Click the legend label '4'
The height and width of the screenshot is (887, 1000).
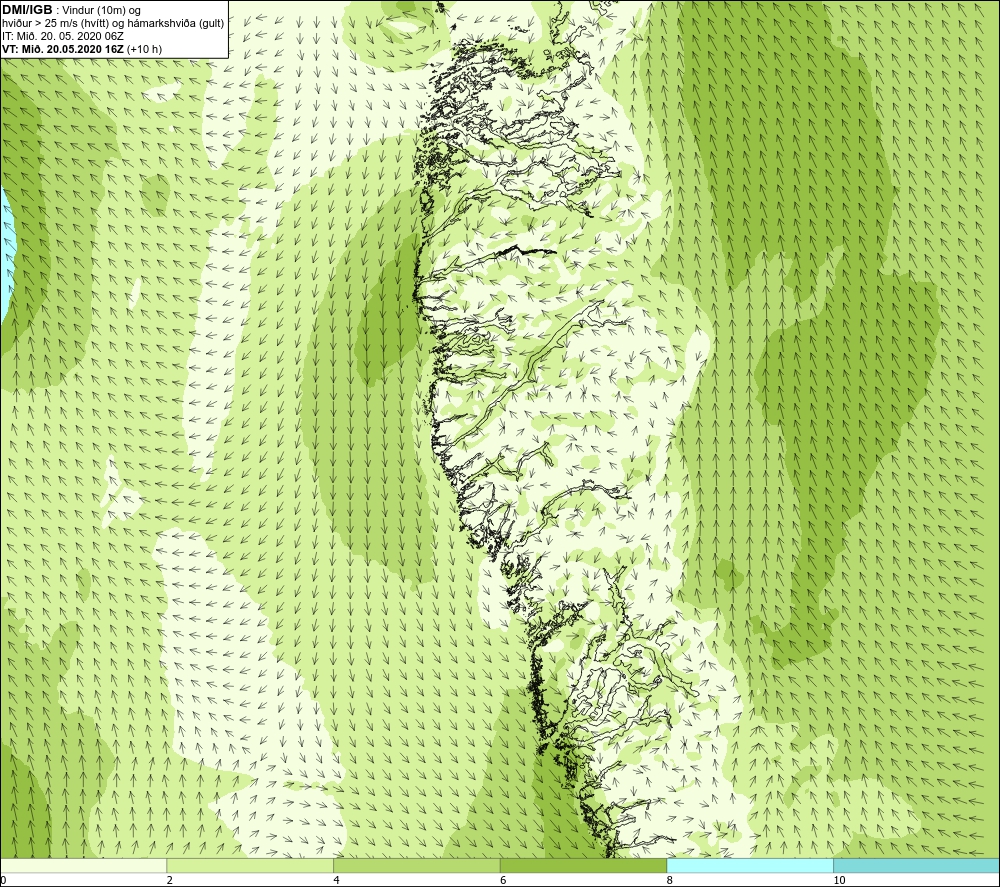tap(336, 880)
